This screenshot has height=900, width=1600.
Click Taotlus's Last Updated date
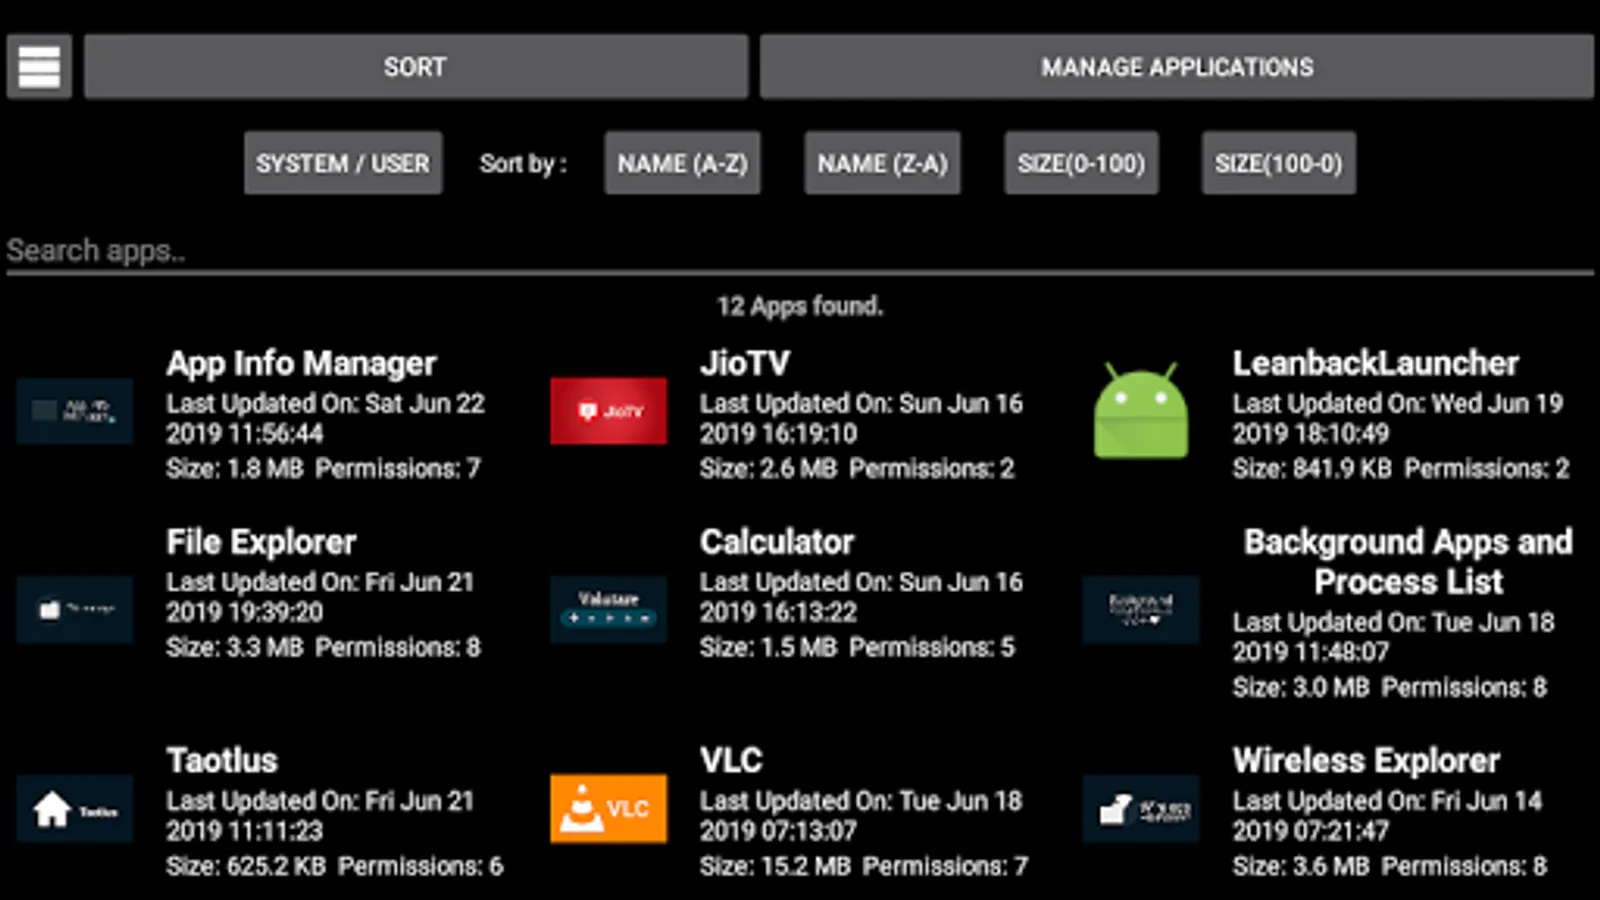320,816
